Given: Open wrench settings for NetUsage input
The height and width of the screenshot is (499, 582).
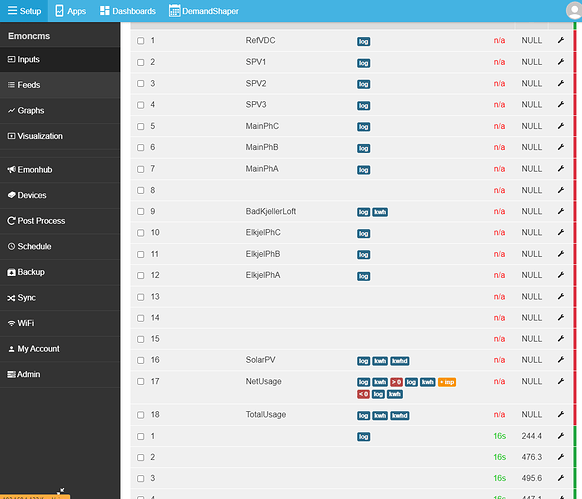Looking at the screenshot, I should pyautogui.click(x=561, y=381).
